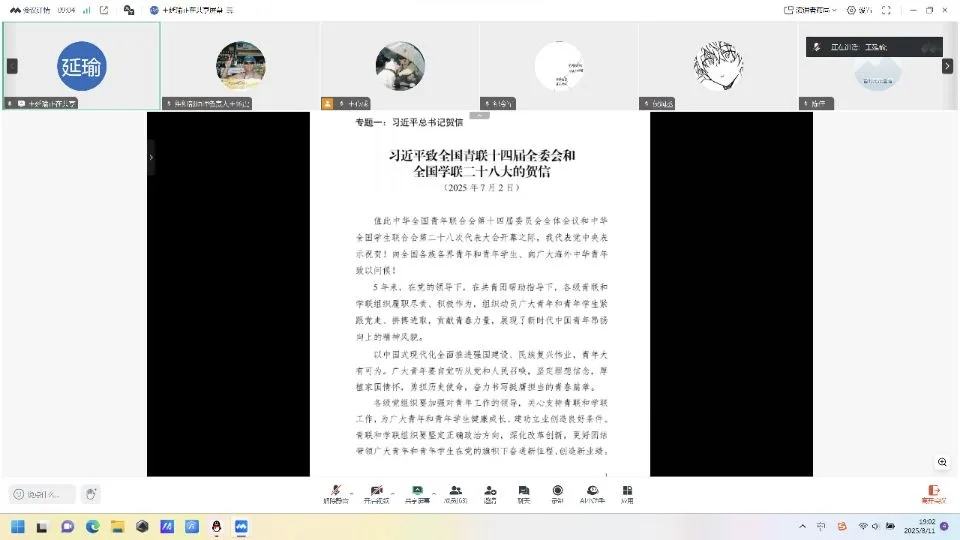960x540 pixels.
Task: Click the Invite icon in toolbar
Action: [x=490, y=492]
